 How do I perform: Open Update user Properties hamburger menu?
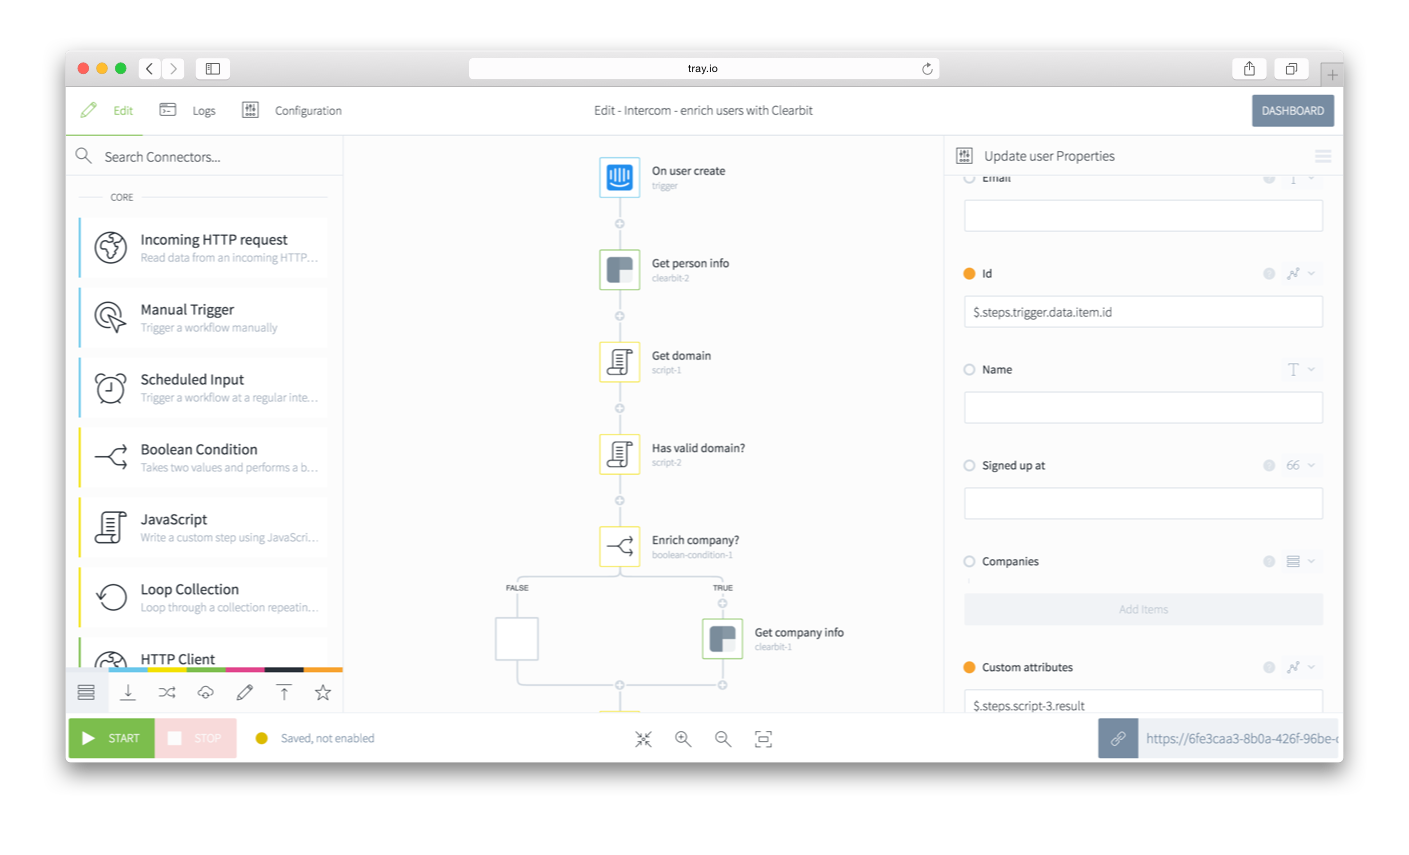1323,156
